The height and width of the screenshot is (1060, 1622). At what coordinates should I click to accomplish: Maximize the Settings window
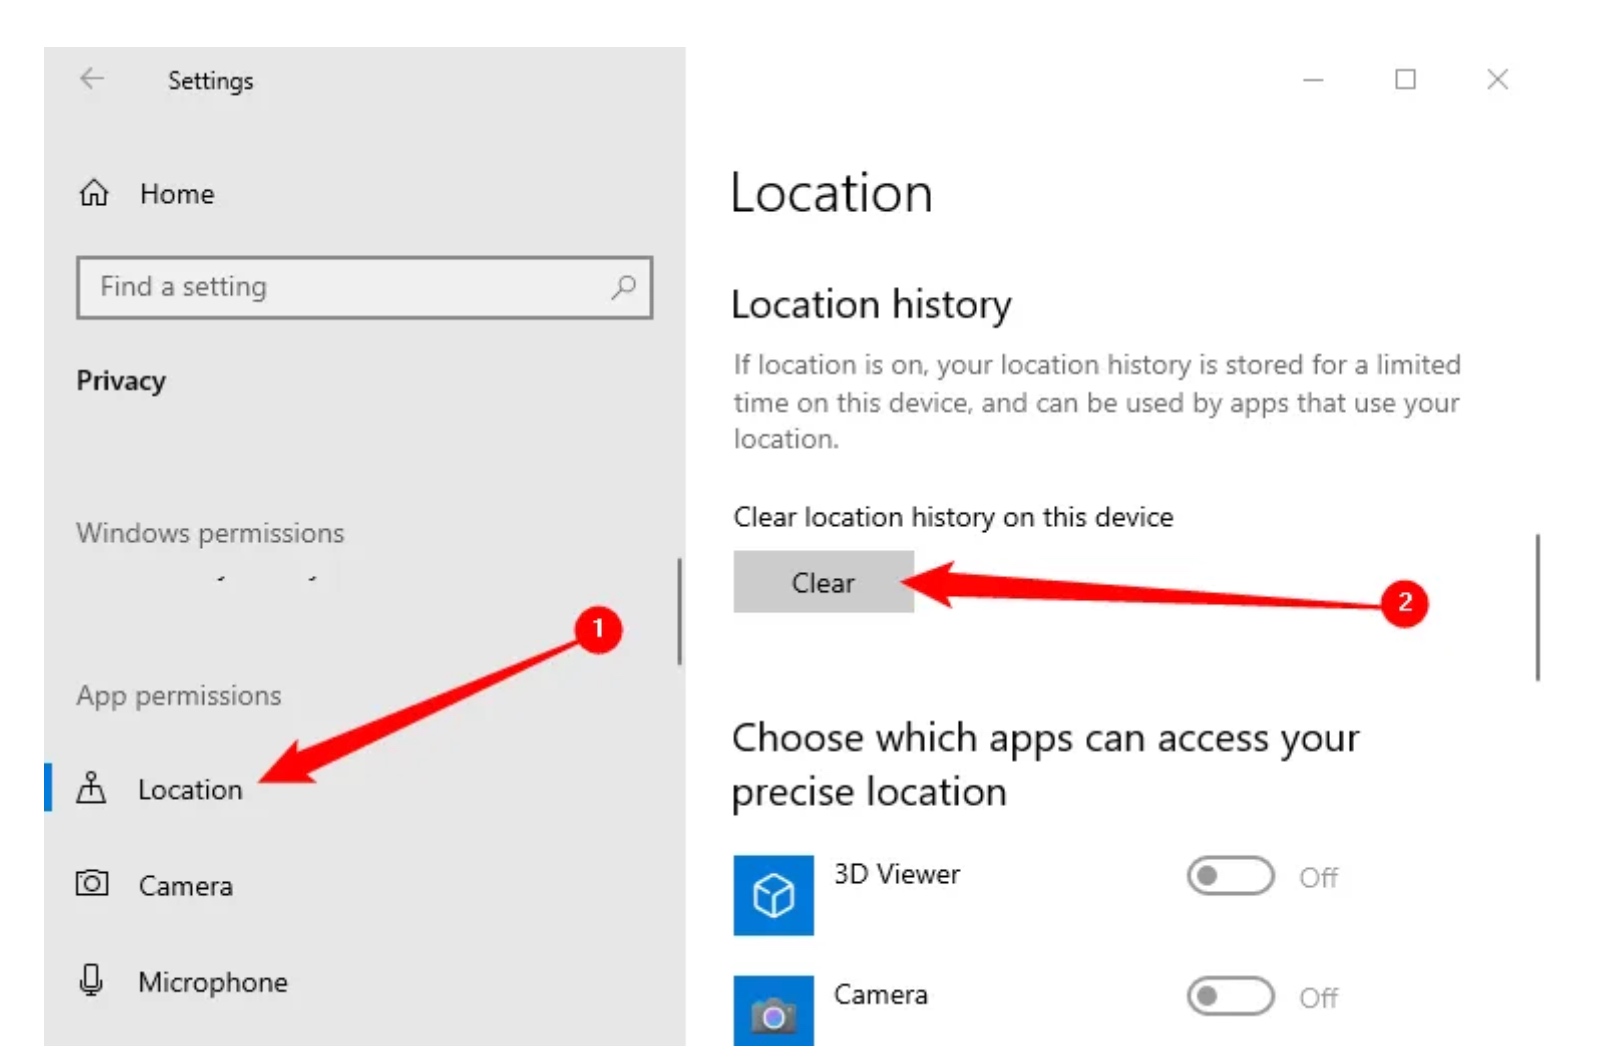tap(1406, 79)
